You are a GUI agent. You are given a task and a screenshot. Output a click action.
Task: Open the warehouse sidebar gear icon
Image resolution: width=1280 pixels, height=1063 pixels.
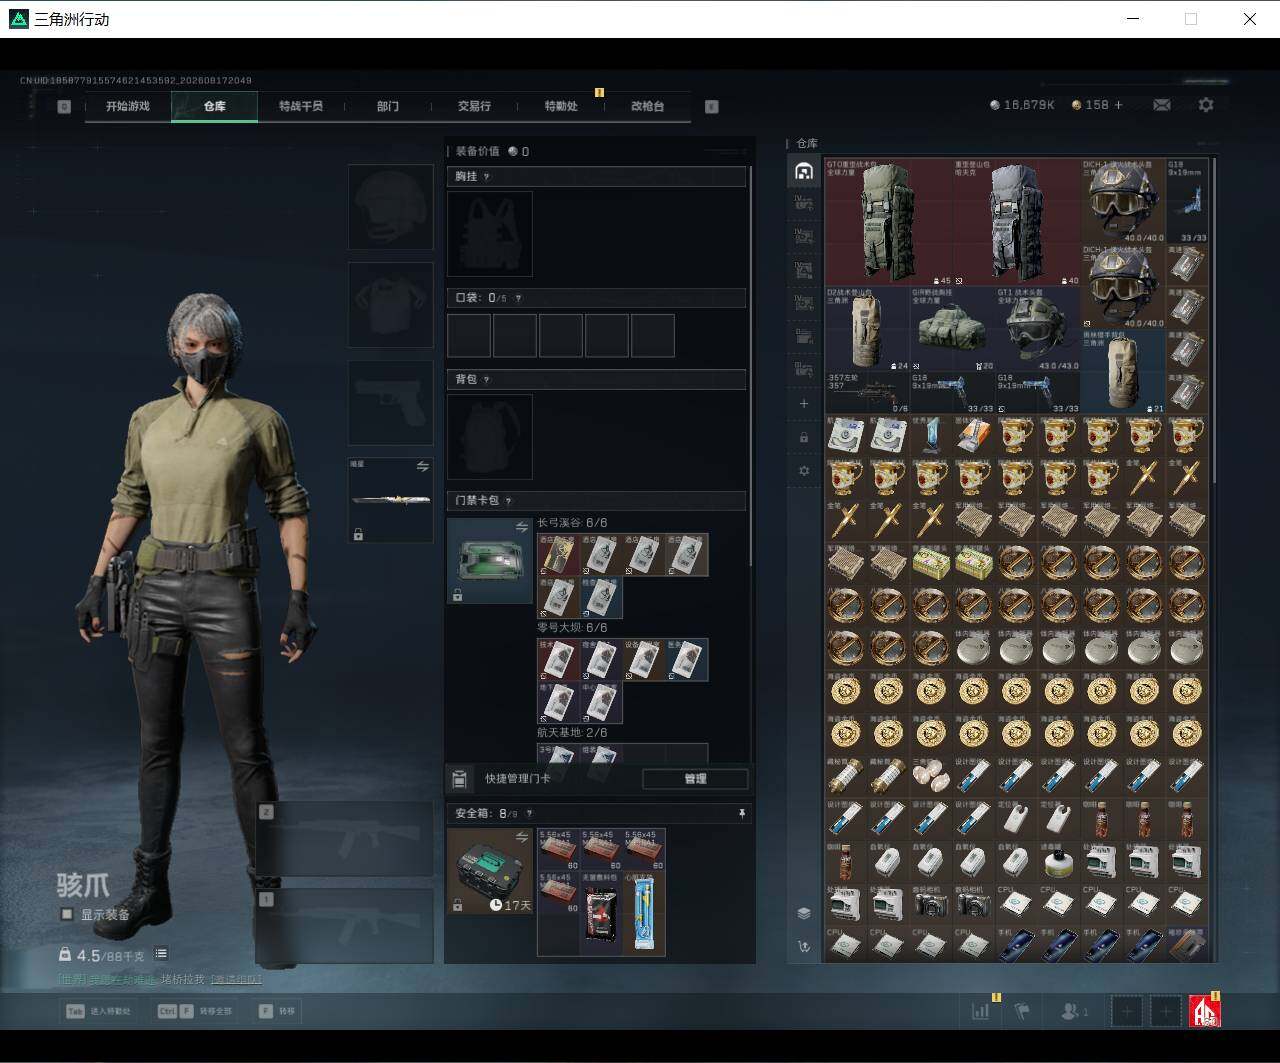pos(804,470)
